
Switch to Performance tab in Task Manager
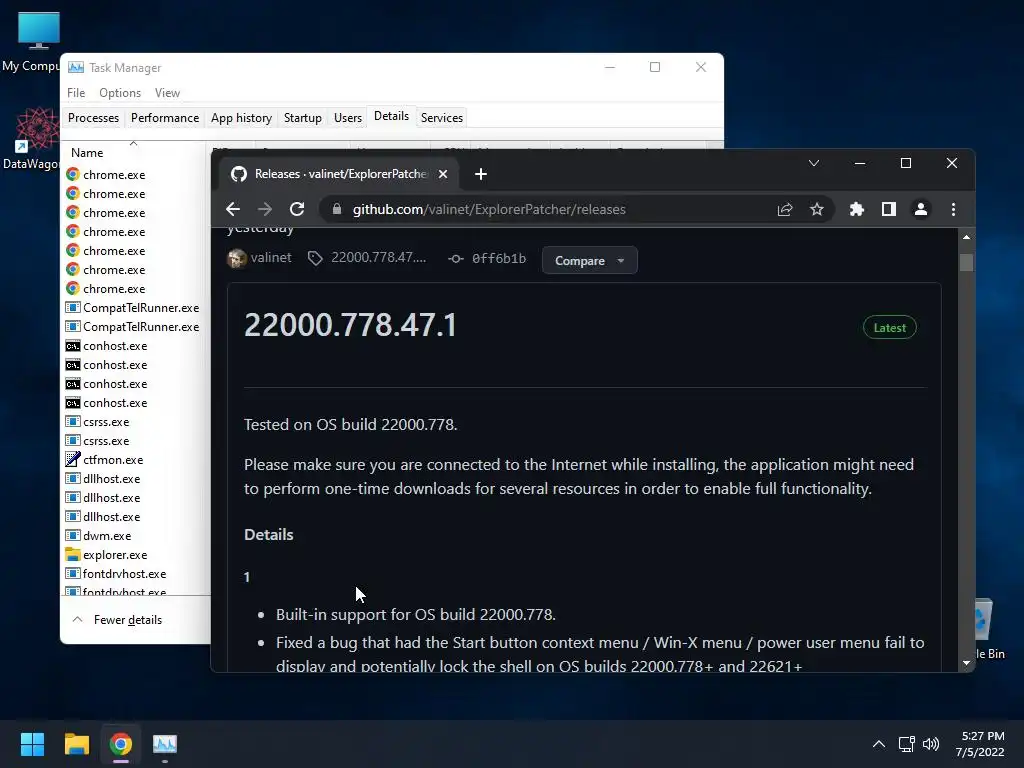165,118
